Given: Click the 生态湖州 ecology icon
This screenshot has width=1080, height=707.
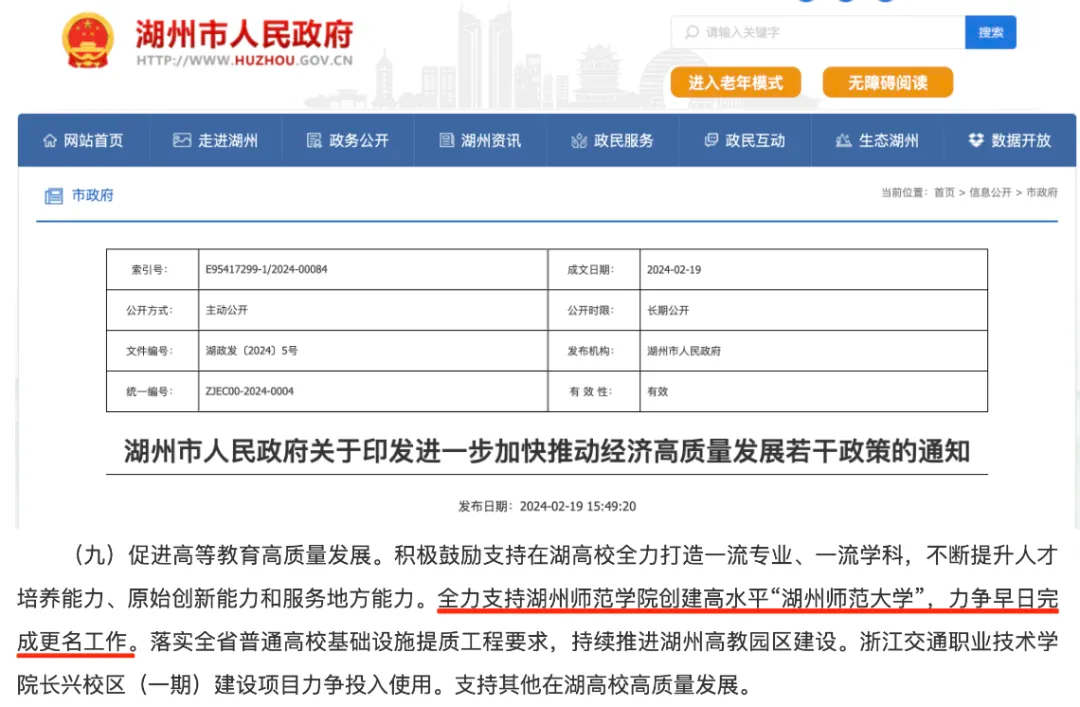Looking at the screenshot, I should (x=844, y=141).
